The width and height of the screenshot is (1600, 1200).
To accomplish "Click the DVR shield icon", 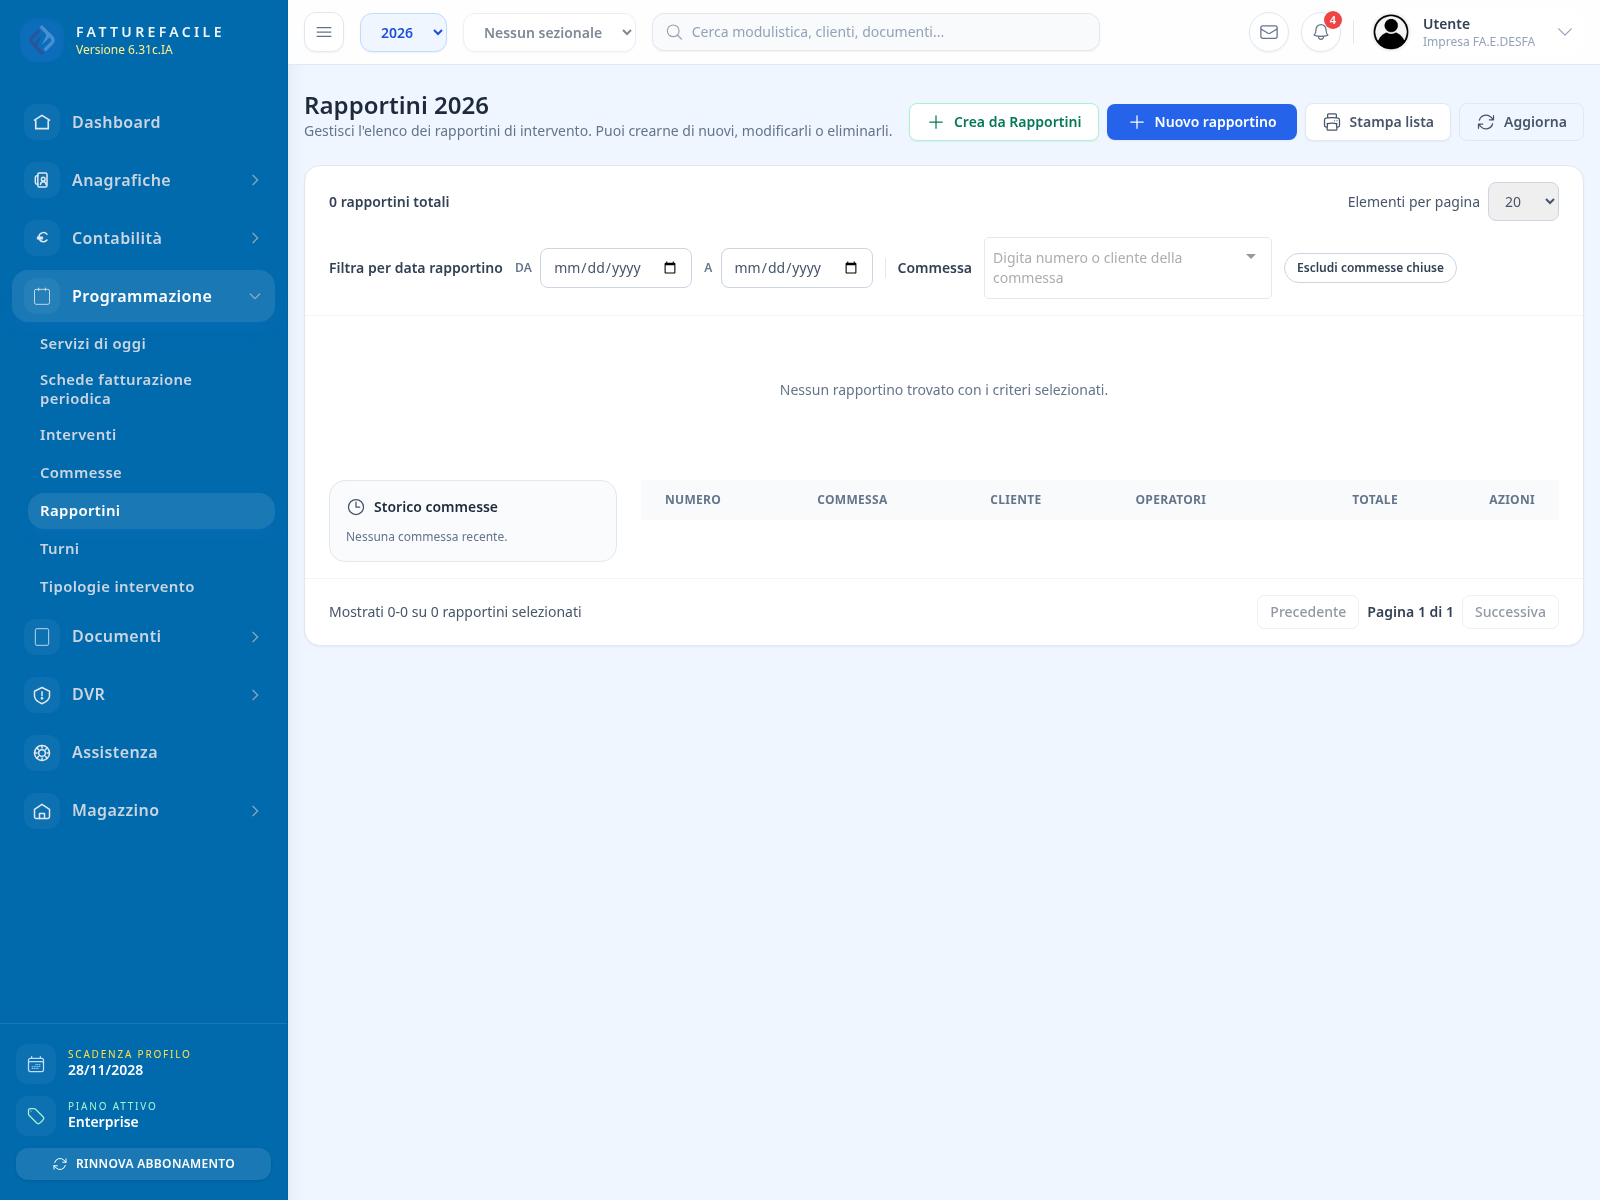I will [x=42, y=694].
